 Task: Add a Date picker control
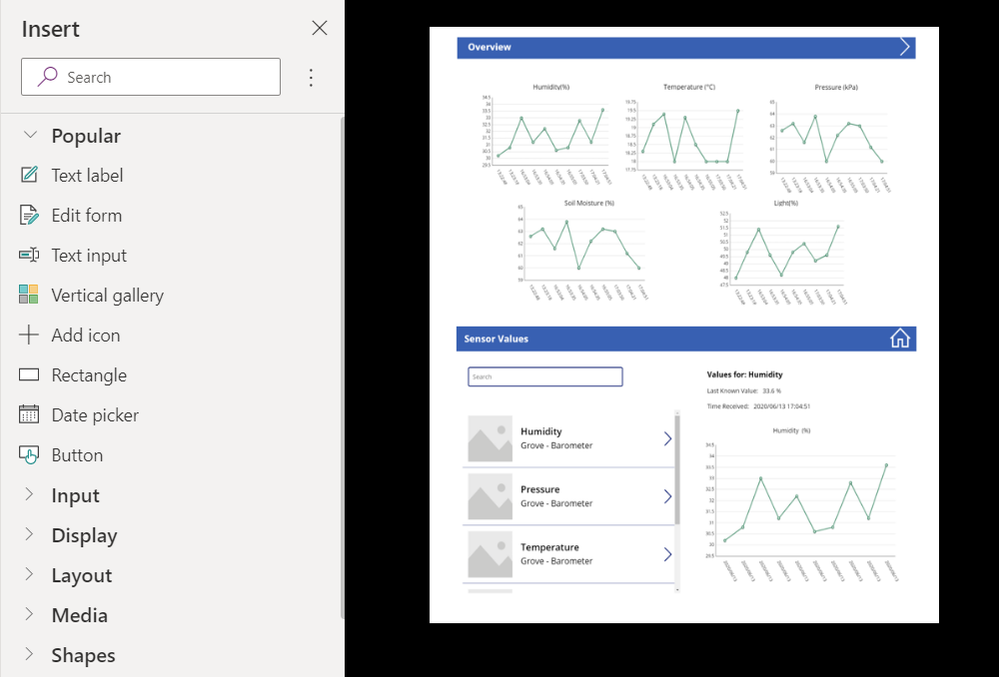coord(95,415)
